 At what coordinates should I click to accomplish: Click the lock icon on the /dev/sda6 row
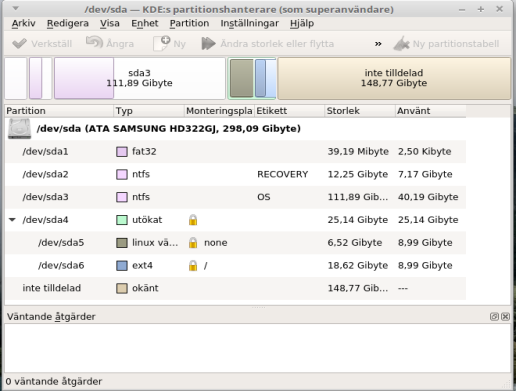tap(193, 266)
